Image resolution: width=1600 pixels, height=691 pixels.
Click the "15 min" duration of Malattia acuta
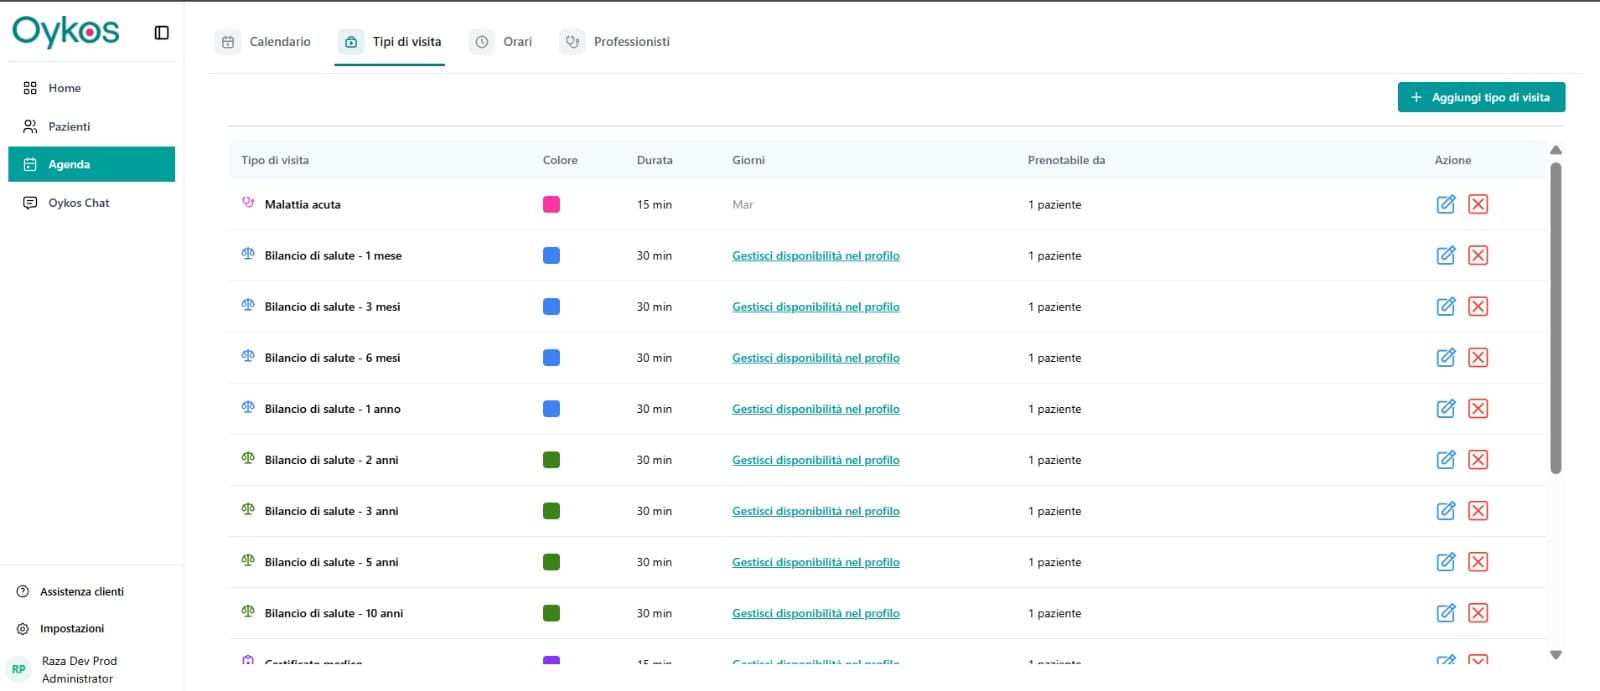click(654, 205)
